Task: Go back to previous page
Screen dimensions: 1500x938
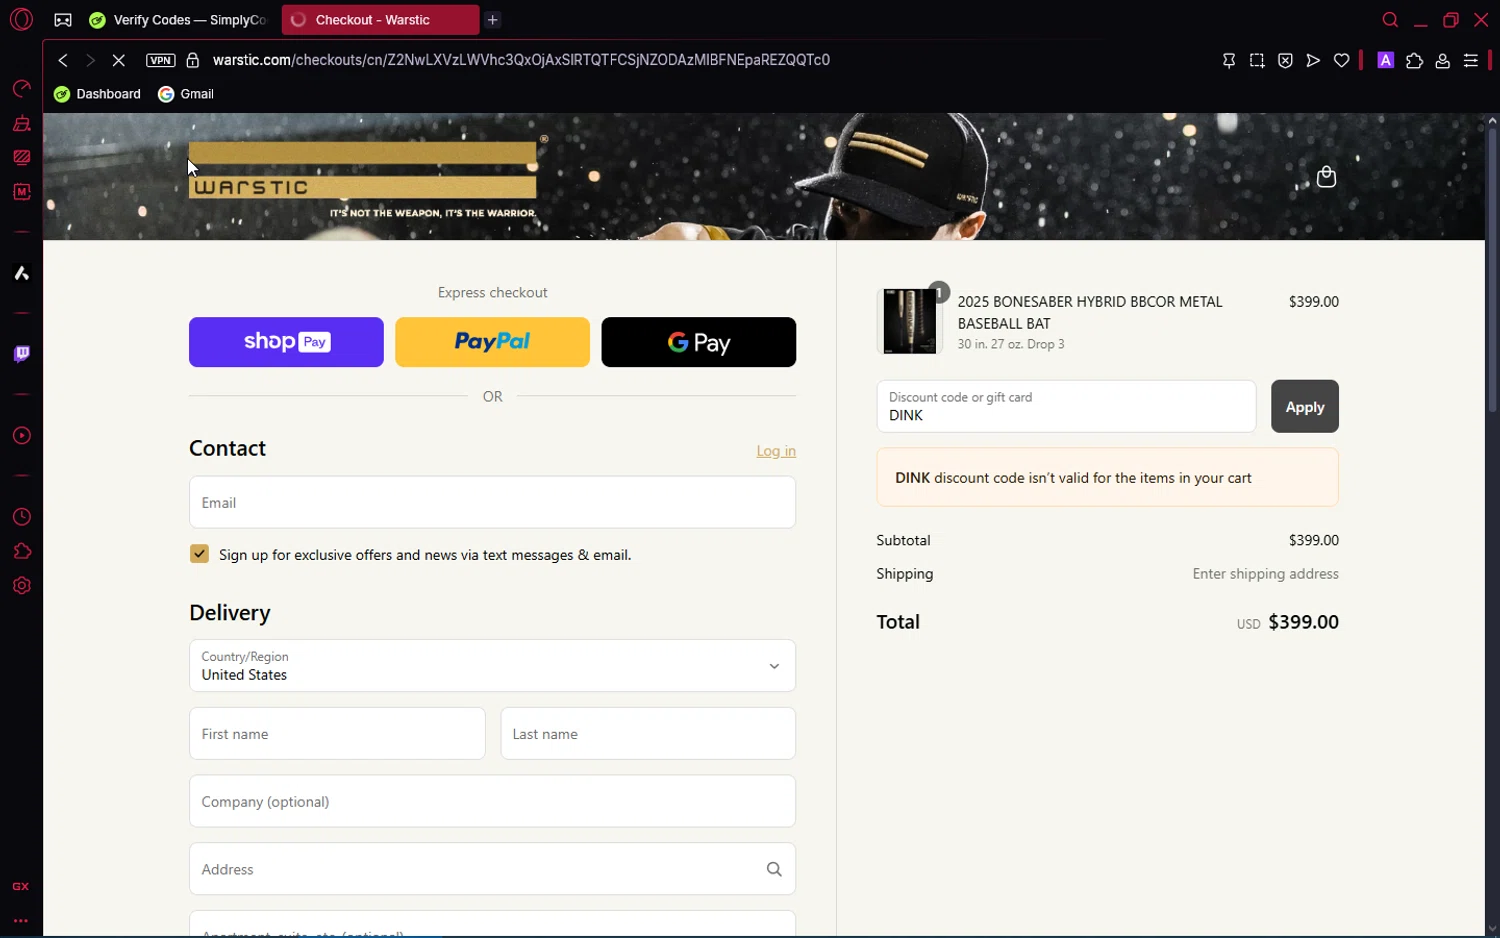Action: [63, 60]
